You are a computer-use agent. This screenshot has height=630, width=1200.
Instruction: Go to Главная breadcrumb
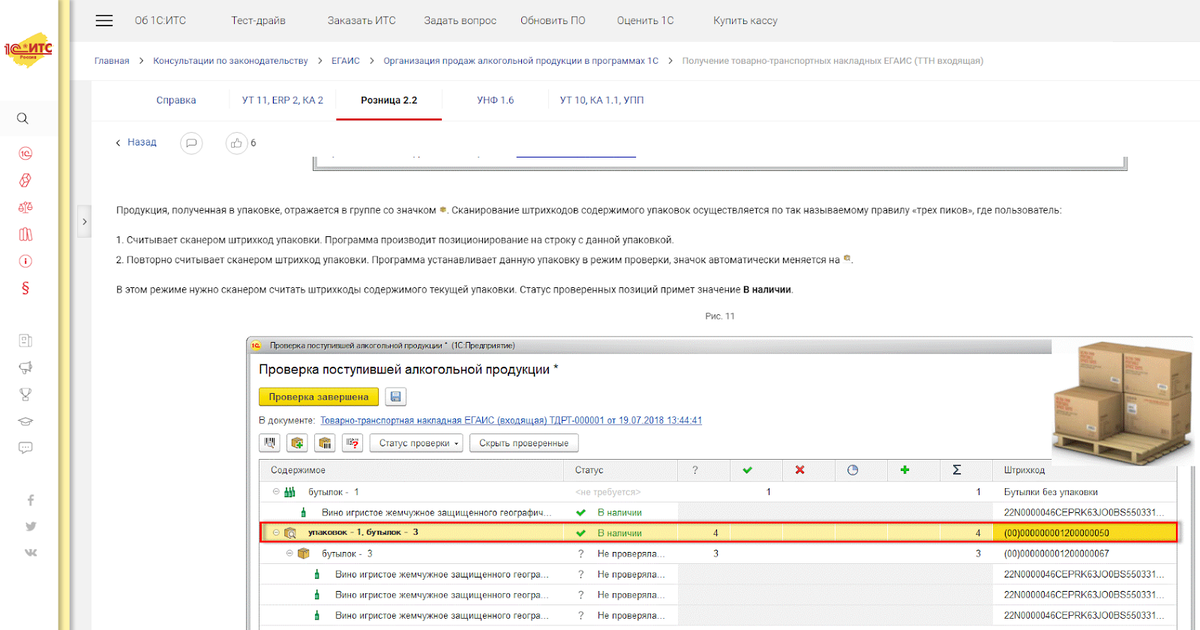pyautogui.click(x=112, y=61)
